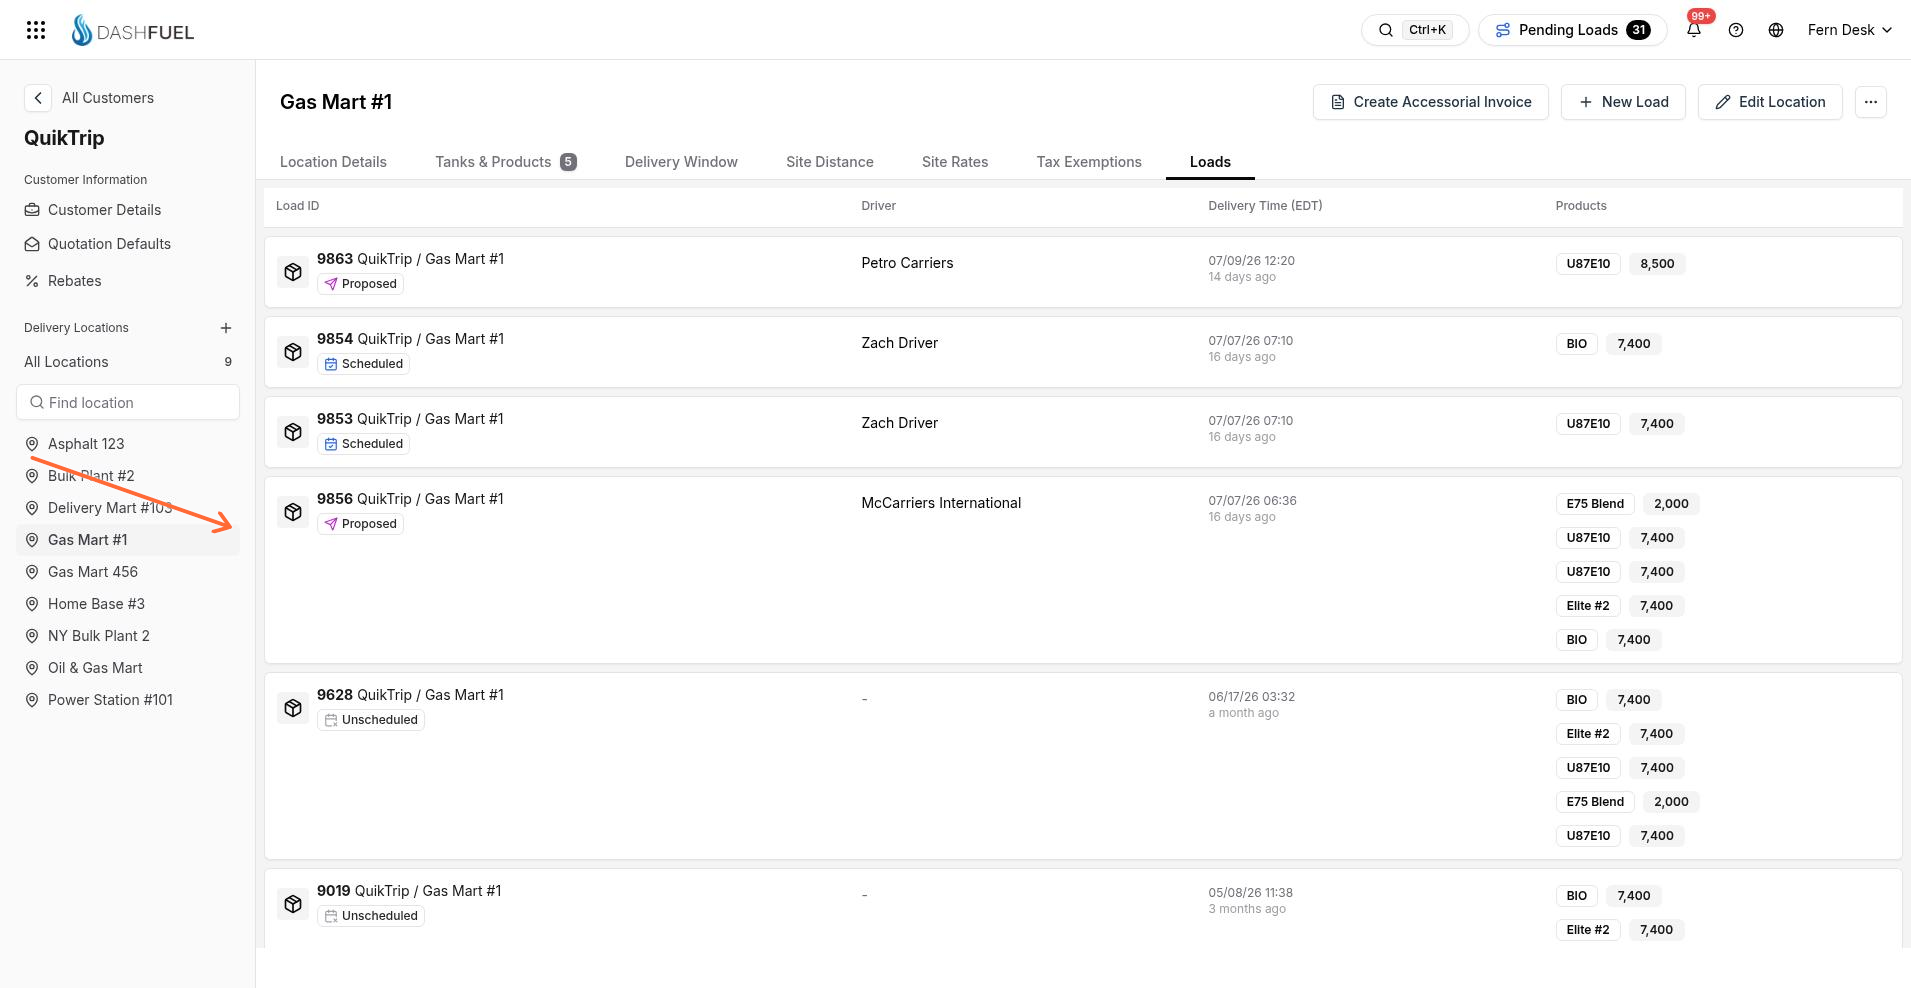Image resolution: width=1911 pixels, height=988 pixels.
Task: Open Rebates page
Action: [74, 281]
